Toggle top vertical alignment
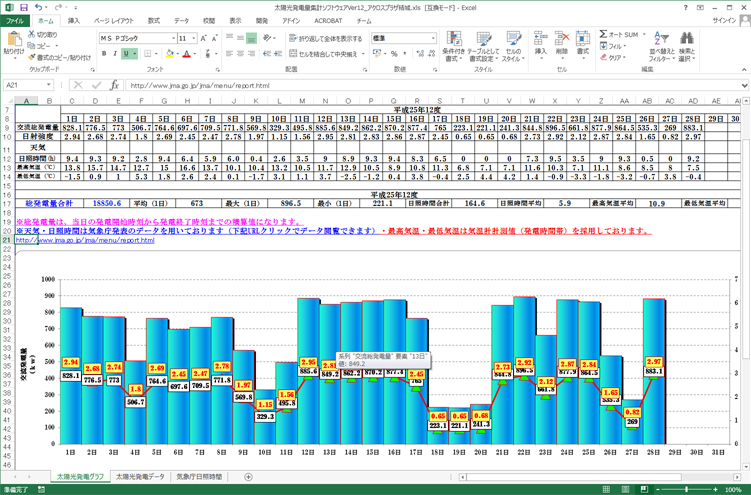Screen dimensions: 751x495 tap(229, 38)
